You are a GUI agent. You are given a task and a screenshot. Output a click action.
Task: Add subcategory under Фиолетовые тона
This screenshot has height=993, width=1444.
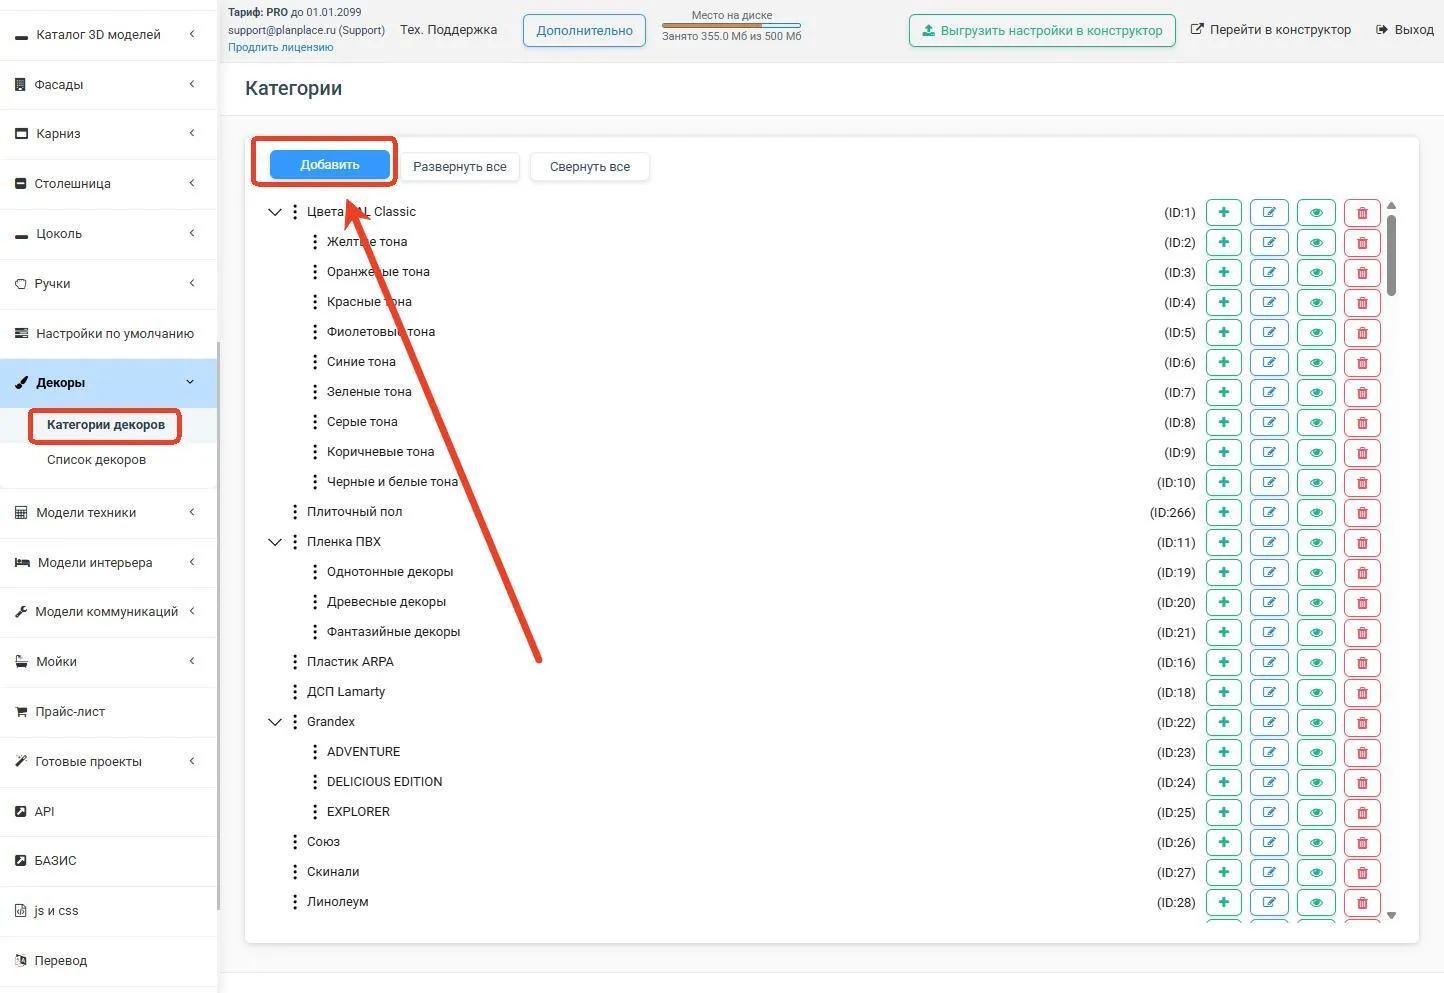coord(1223,332)
